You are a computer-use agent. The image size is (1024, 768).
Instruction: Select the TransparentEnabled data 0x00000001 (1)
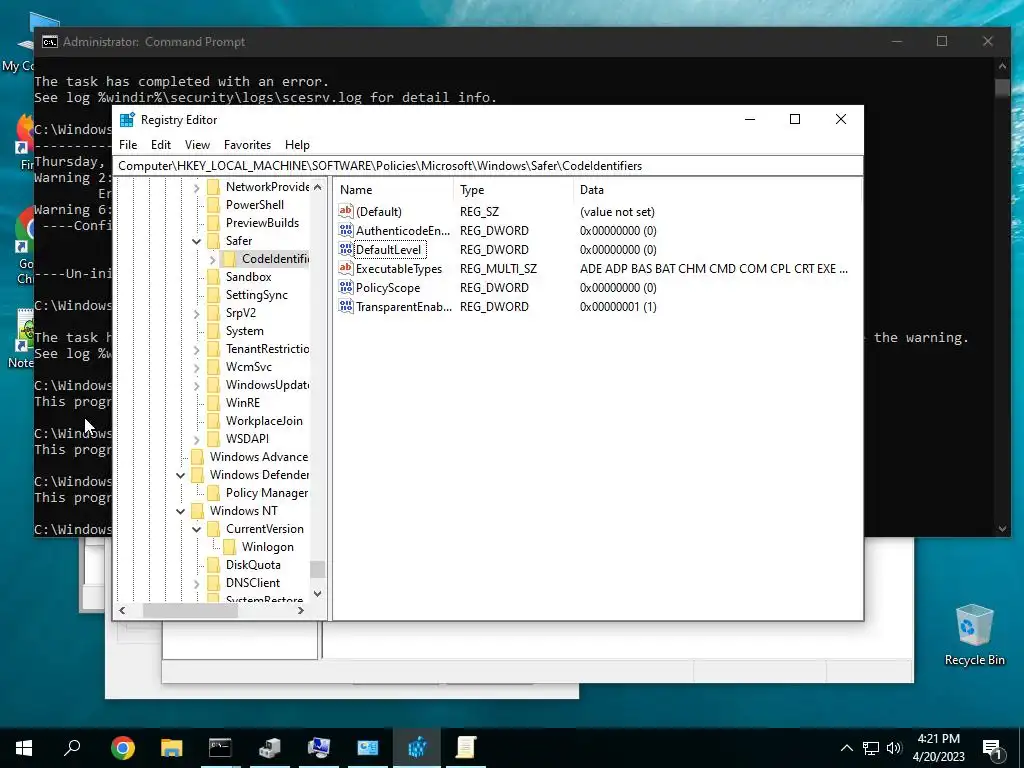click(618, 307)
